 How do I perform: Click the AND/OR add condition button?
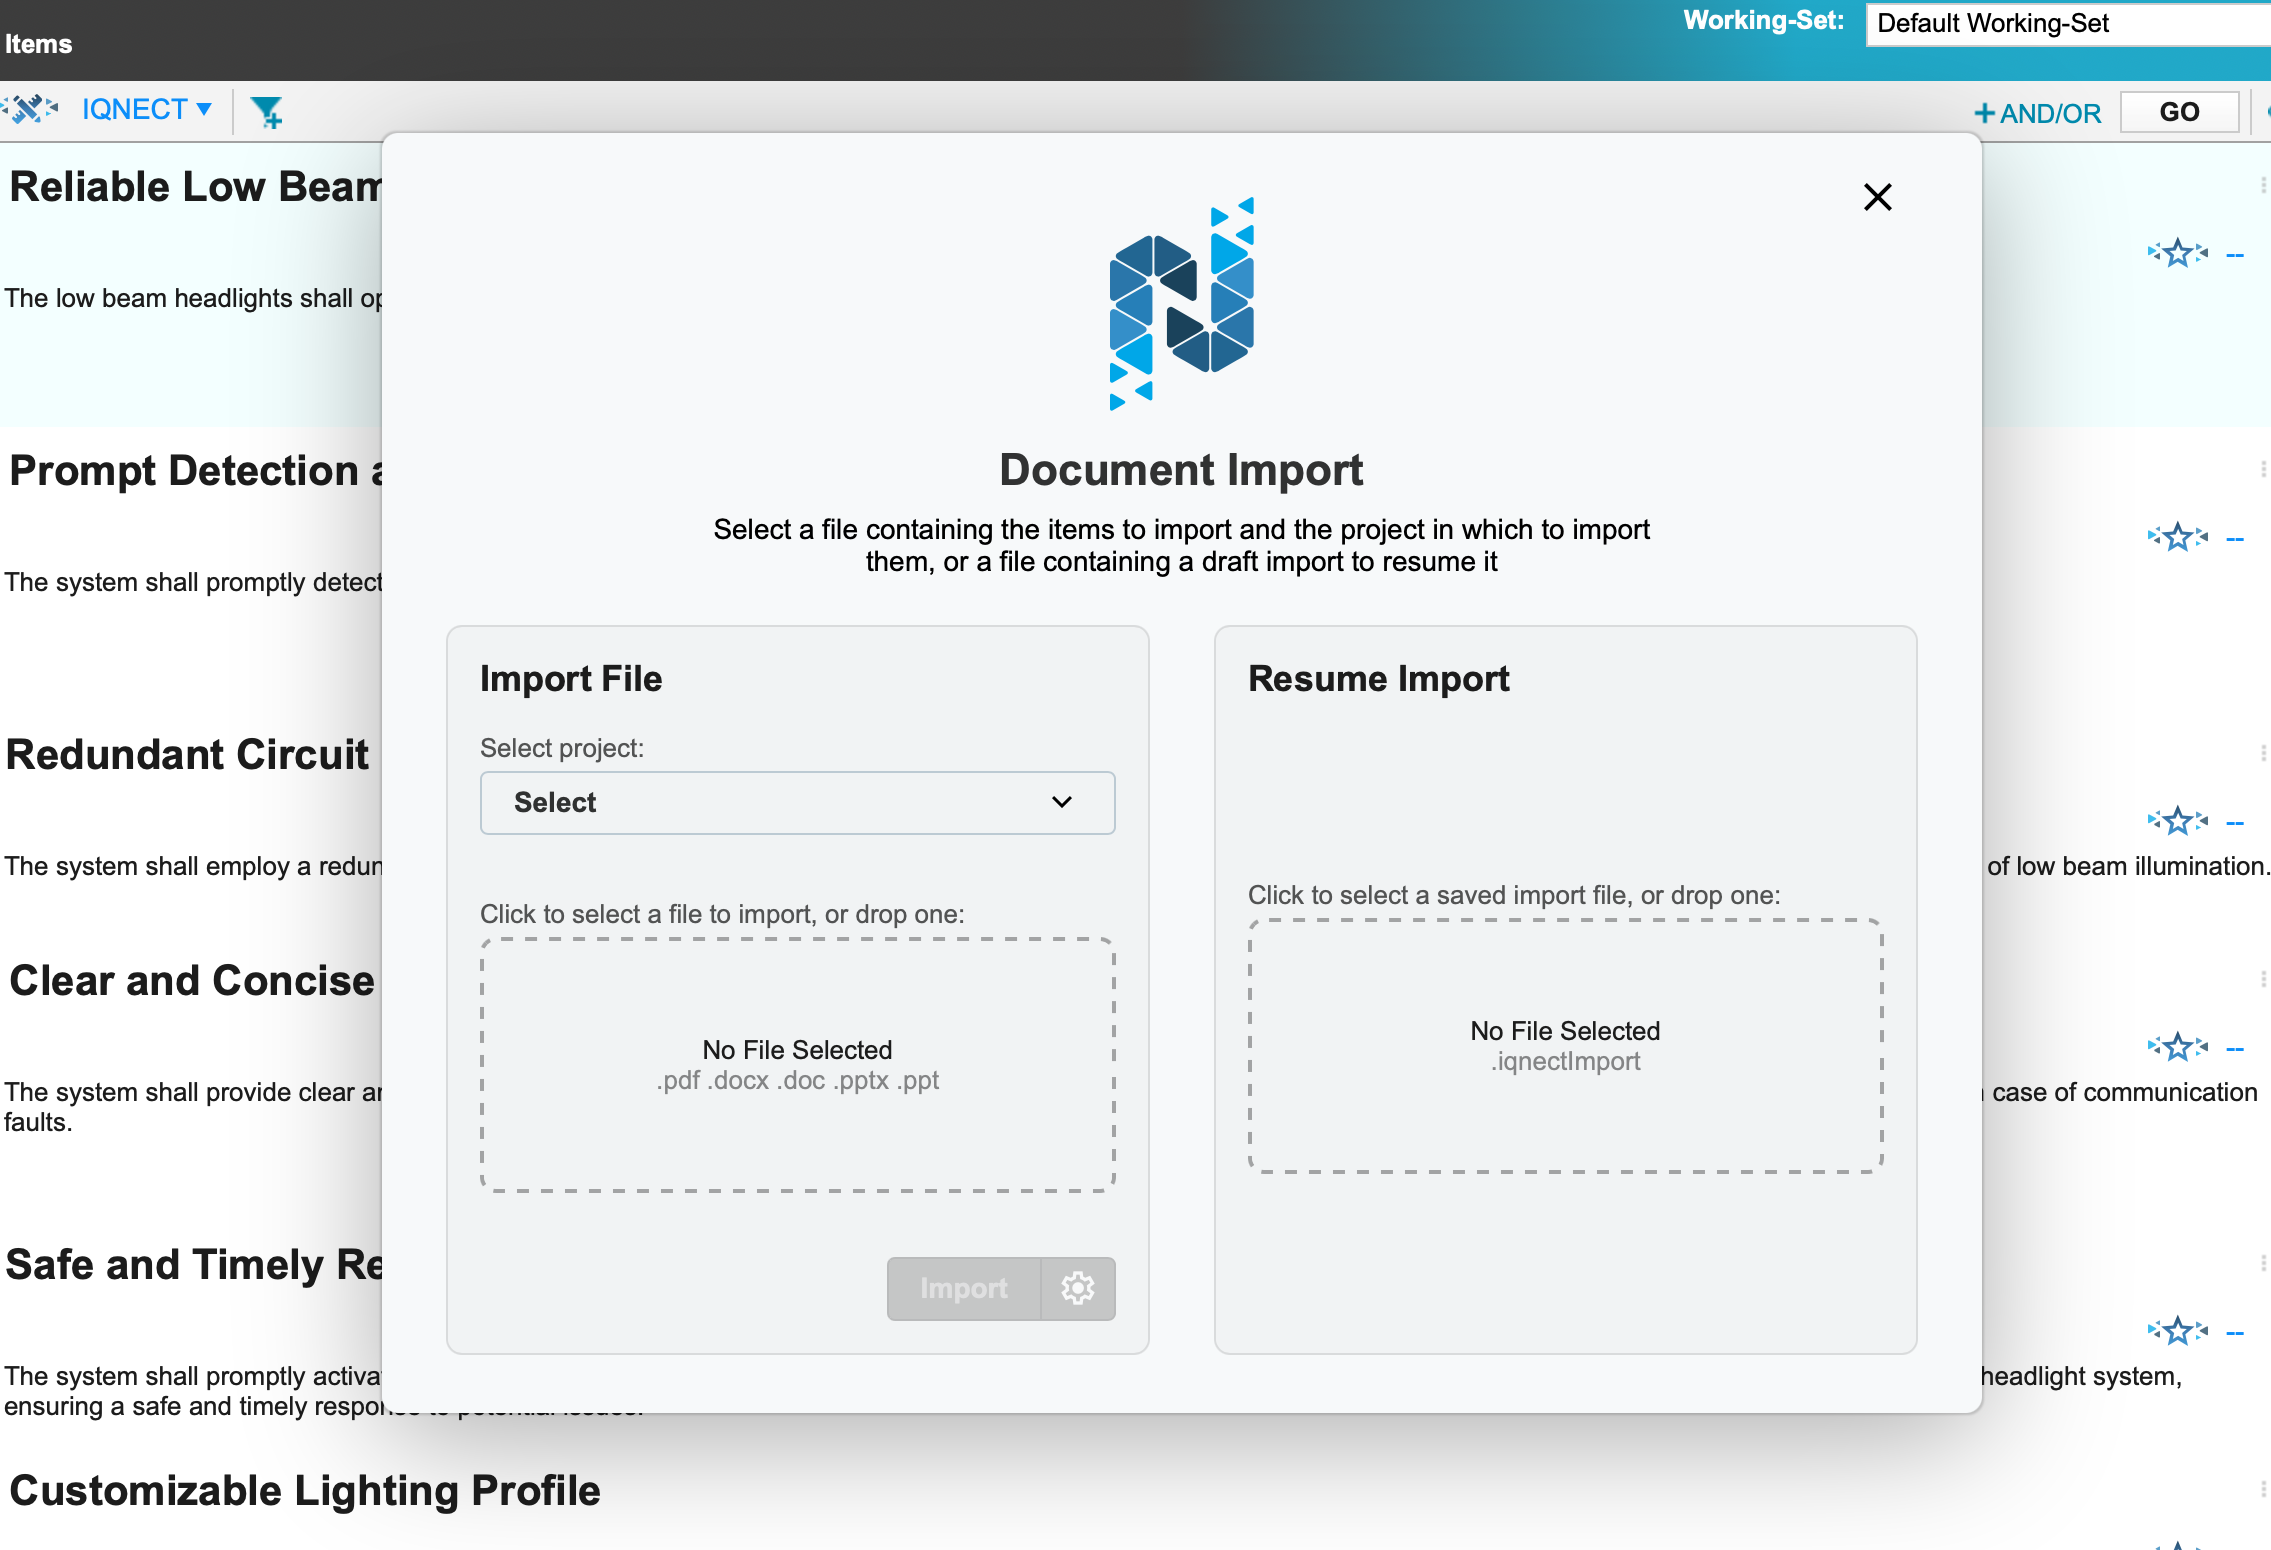[2037, 113]
